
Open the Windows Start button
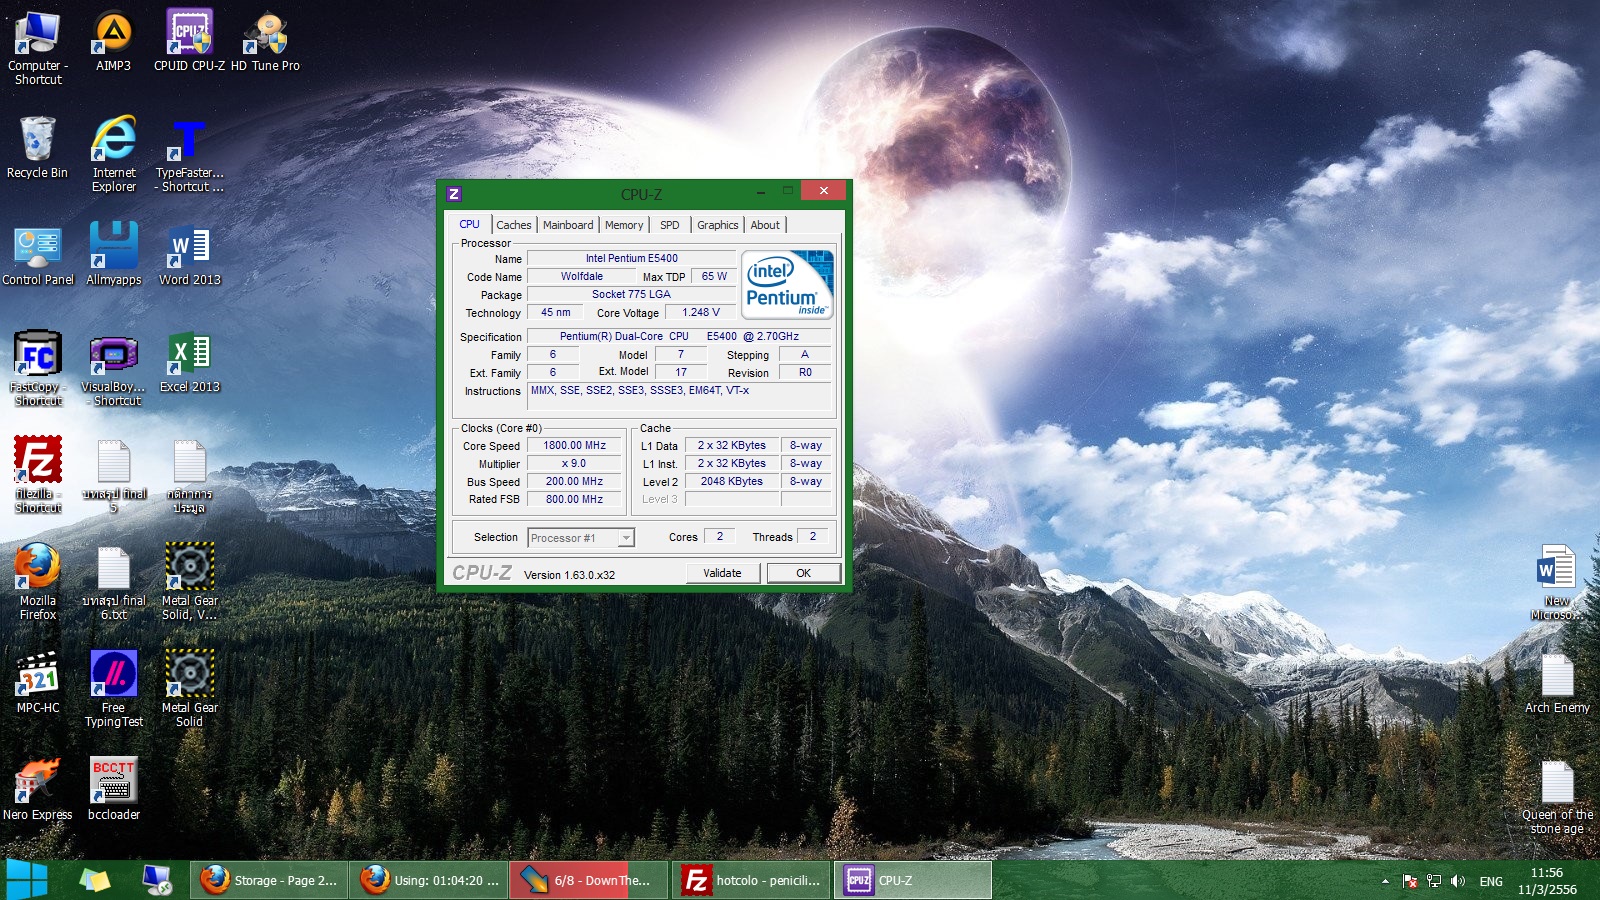point(27,880)
